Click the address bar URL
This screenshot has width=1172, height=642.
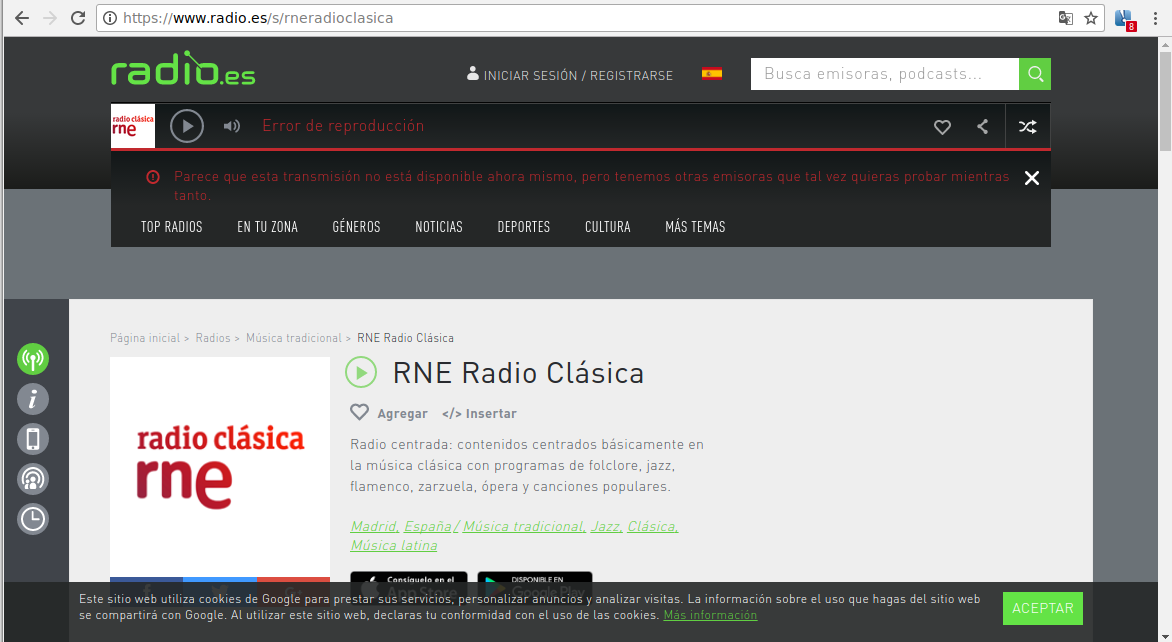point(258,18)
